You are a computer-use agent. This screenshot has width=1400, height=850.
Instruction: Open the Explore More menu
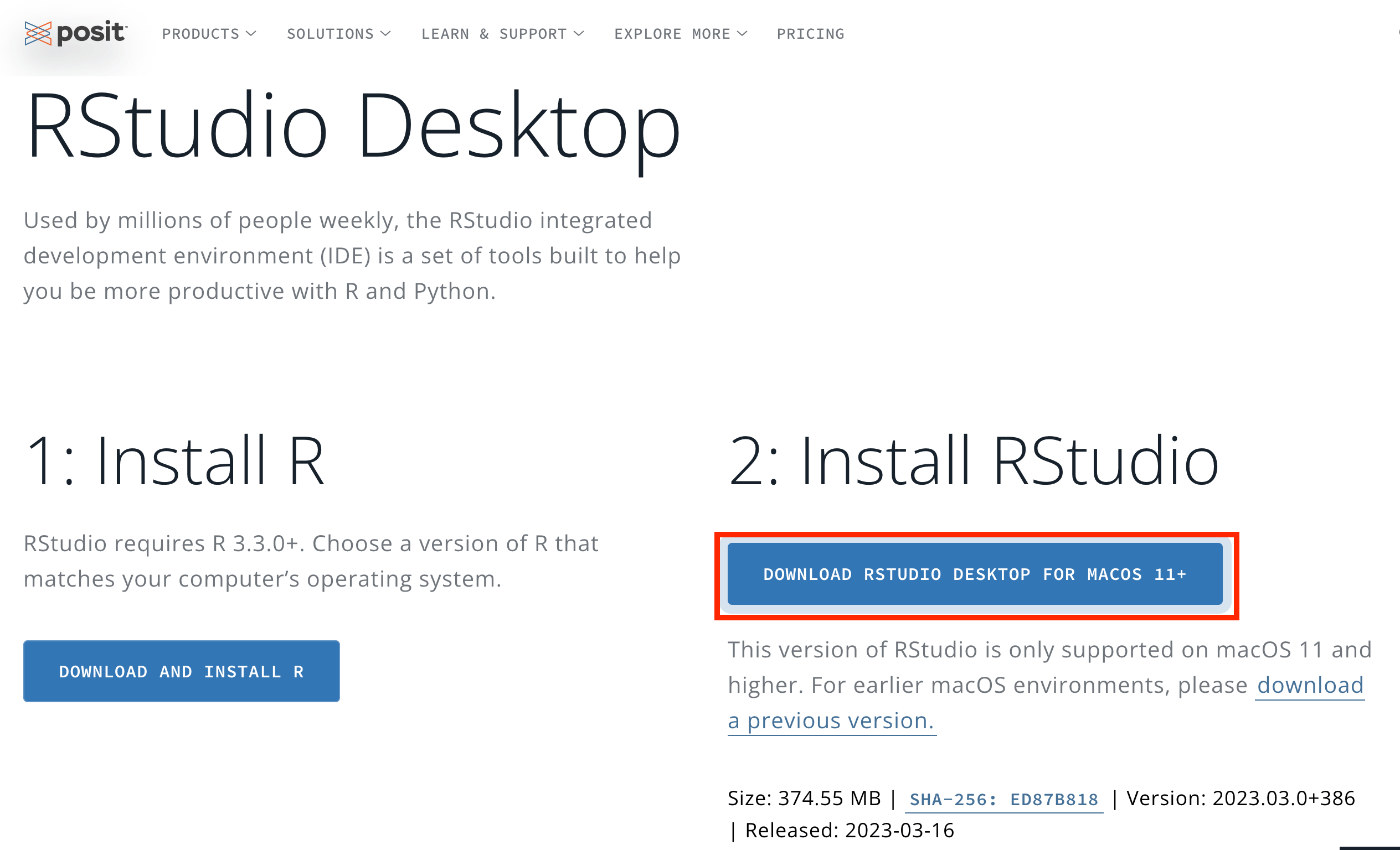pos(681,34)
